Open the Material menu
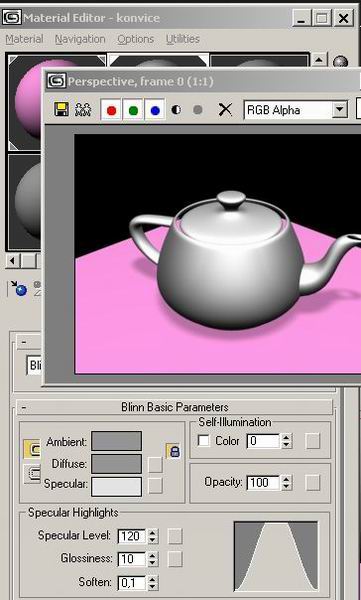The width and height of the screenshot is (361, 600). [25, 39]
